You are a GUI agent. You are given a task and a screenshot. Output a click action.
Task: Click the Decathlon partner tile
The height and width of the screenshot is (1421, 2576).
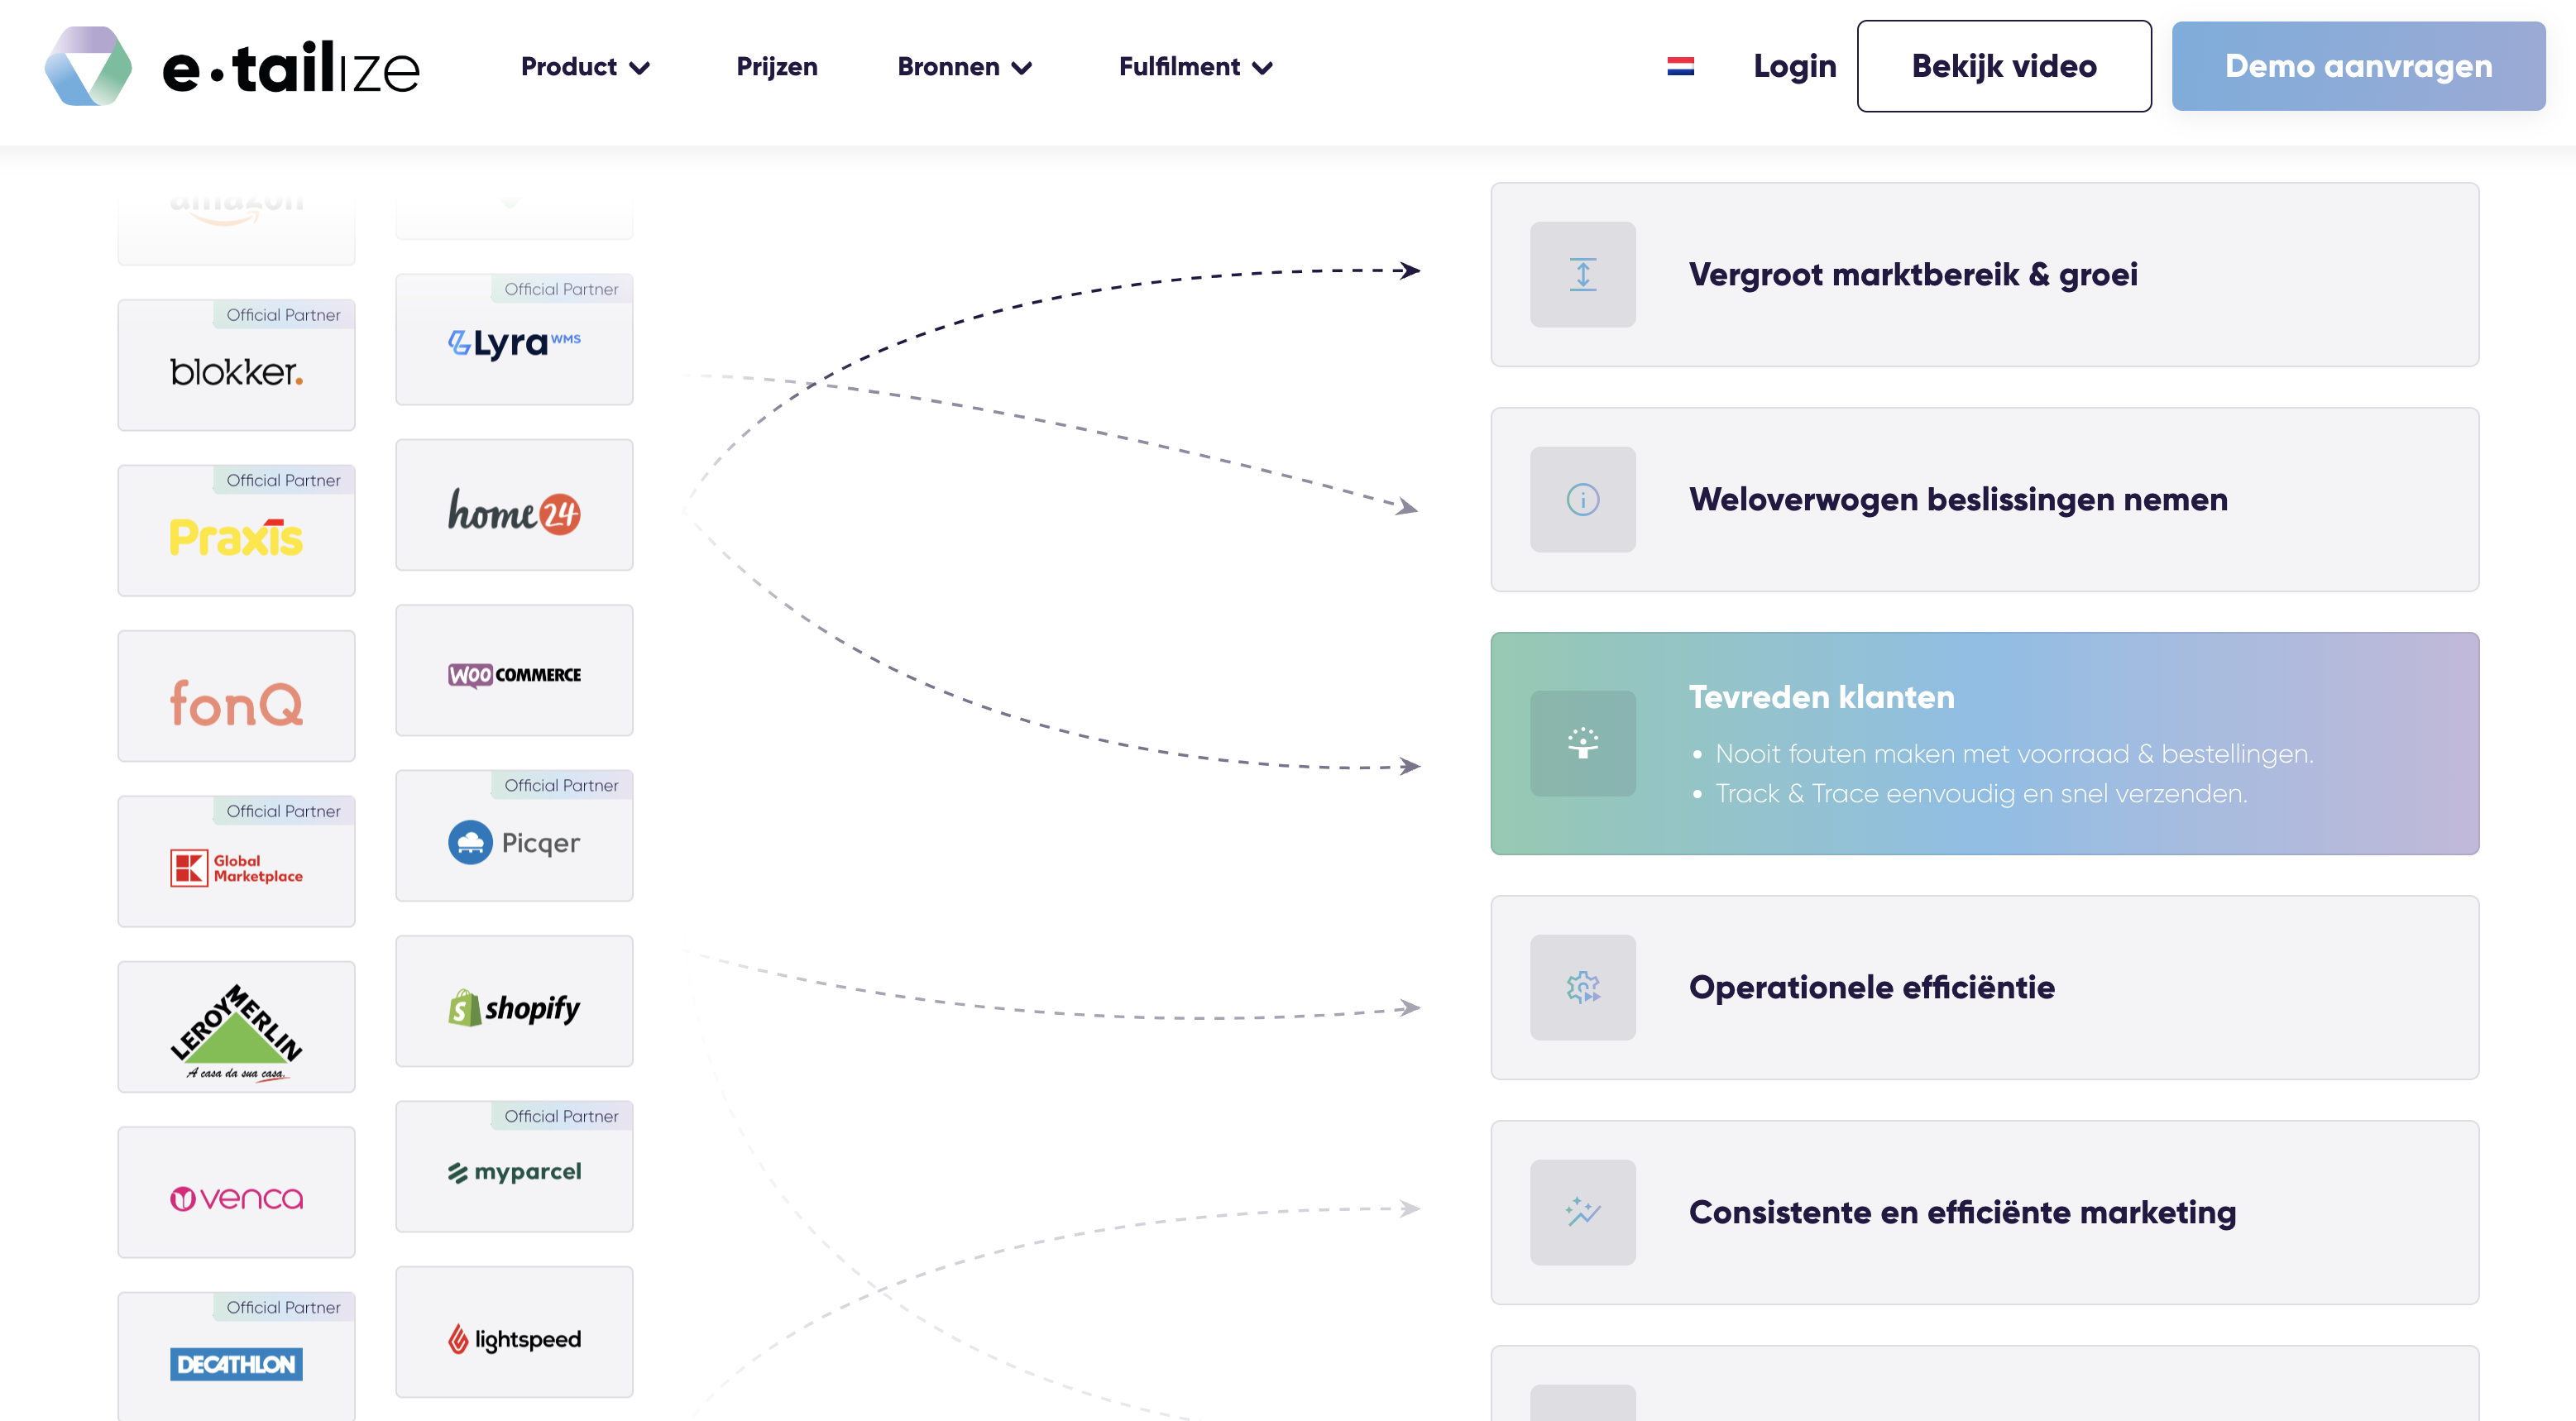tap(236, 1358)
